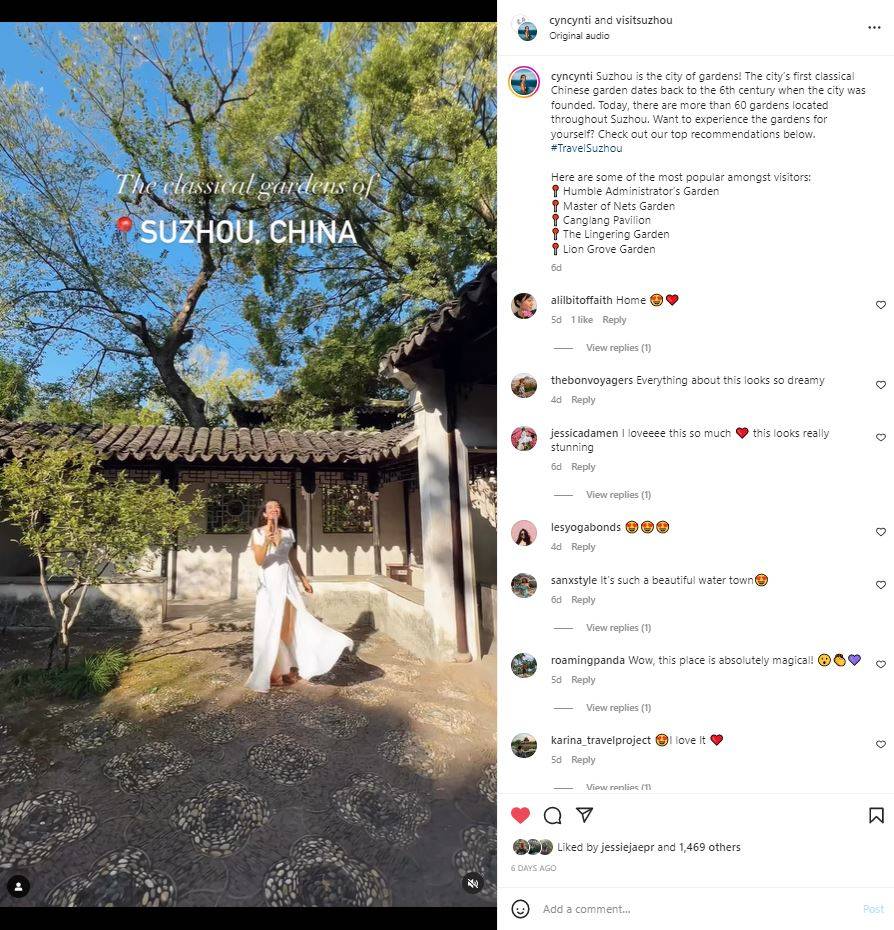Save the post using the bookmark icon

coord(876,816)
